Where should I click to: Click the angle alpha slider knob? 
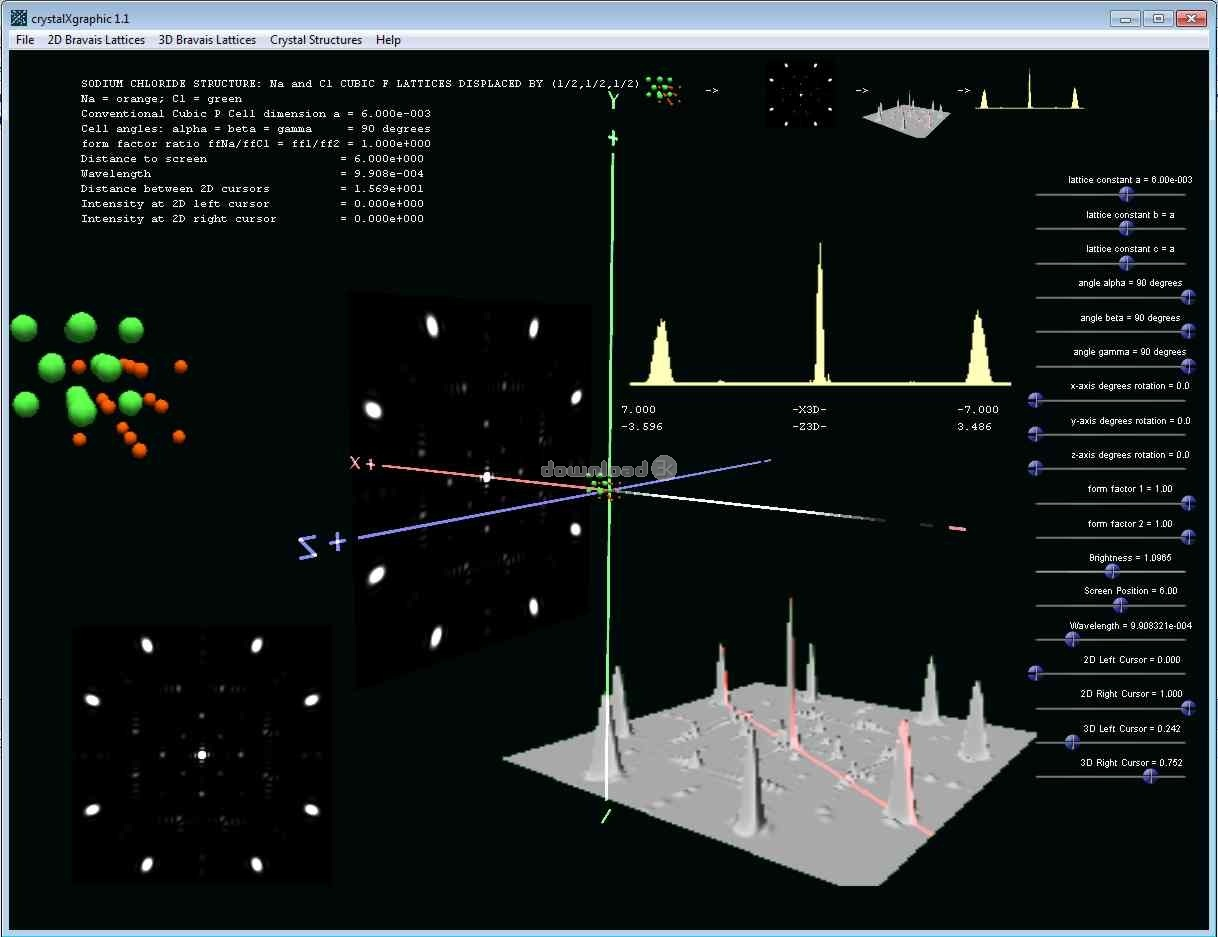(1188, 297)
